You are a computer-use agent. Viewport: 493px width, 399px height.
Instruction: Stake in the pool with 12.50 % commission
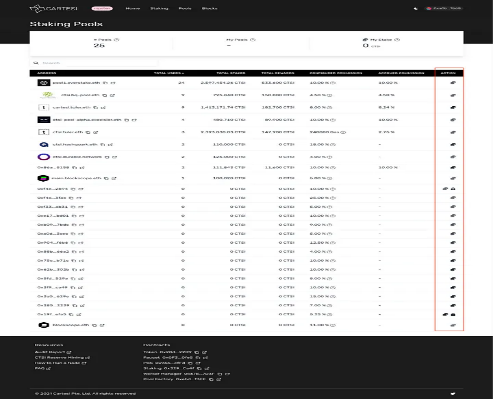[453, 243]
